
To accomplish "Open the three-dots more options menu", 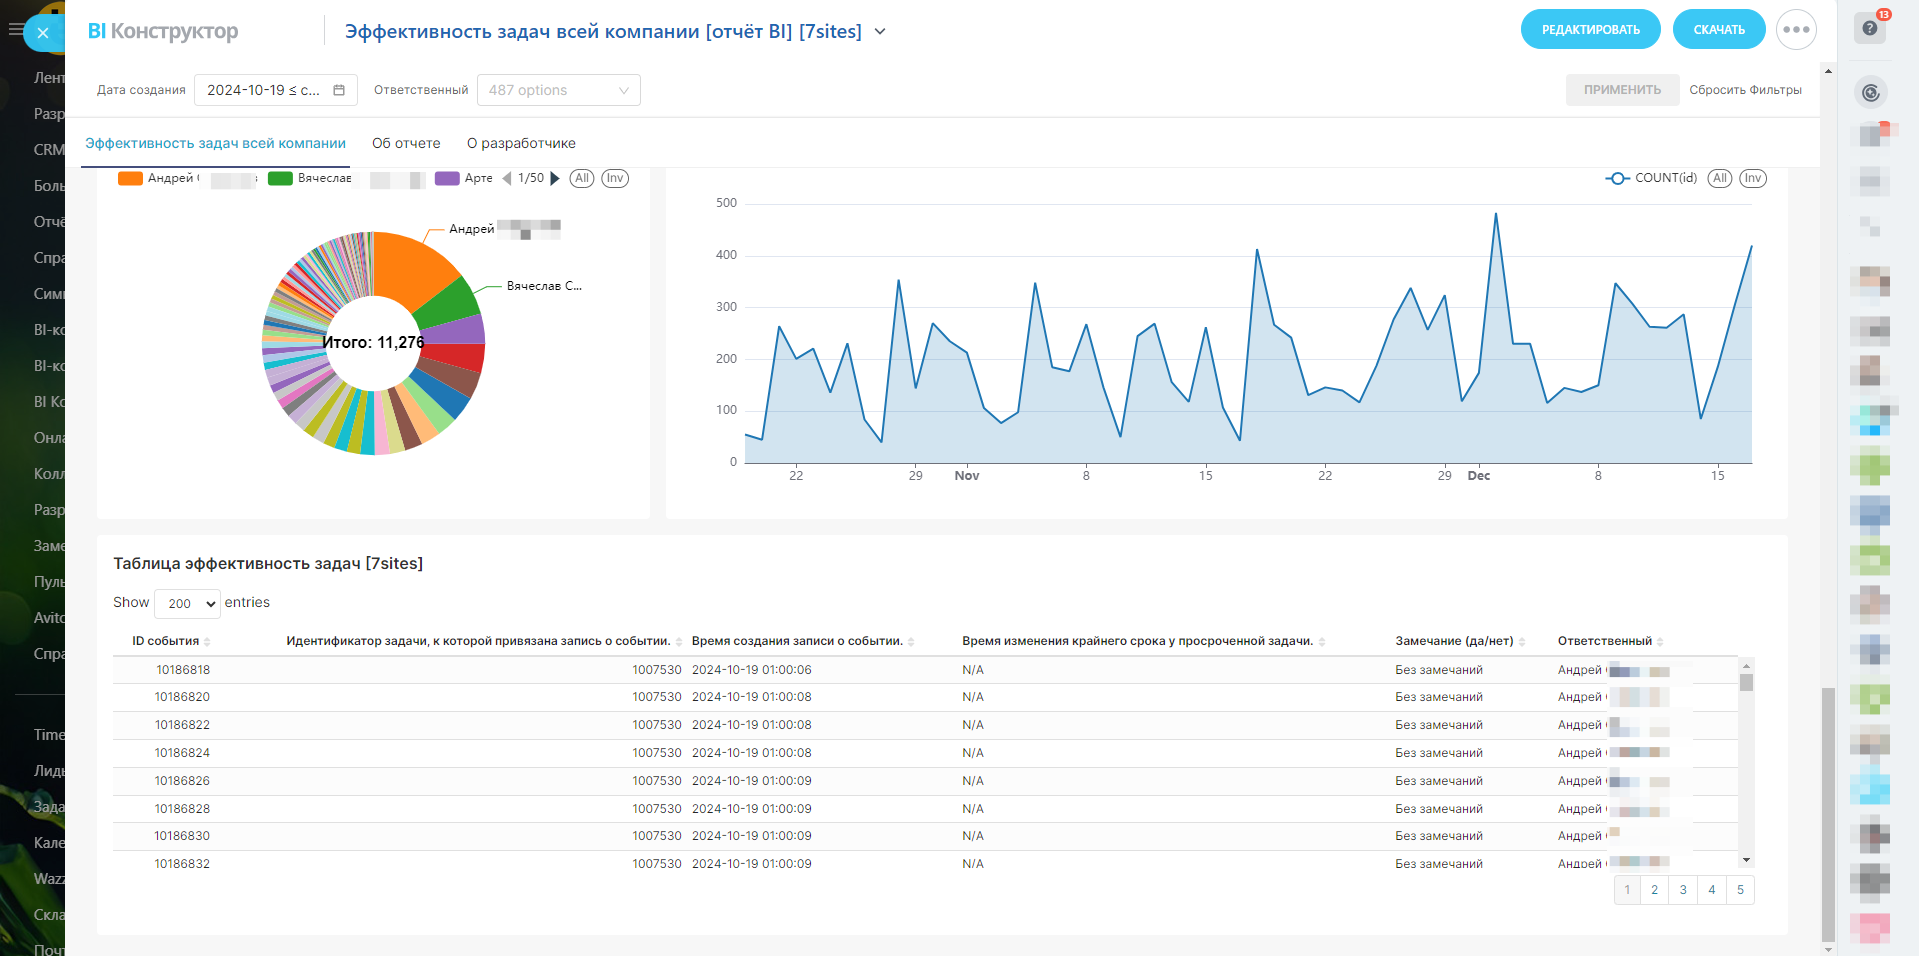I will click(x=1796, y=30).
